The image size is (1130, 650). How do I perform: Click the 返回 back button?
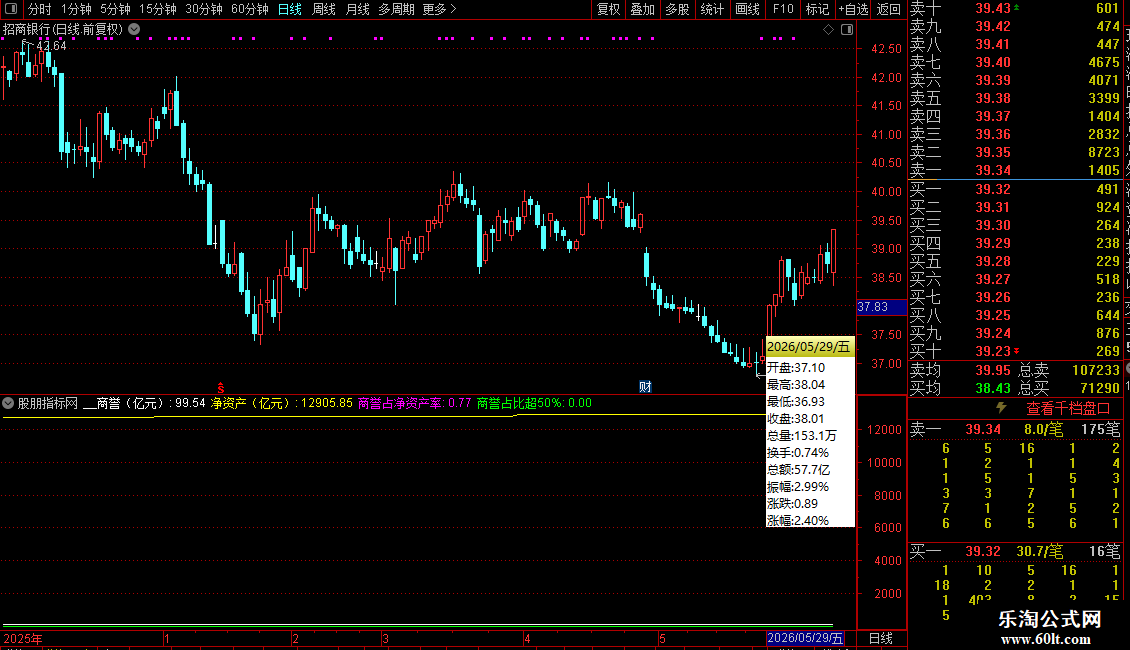889,9
